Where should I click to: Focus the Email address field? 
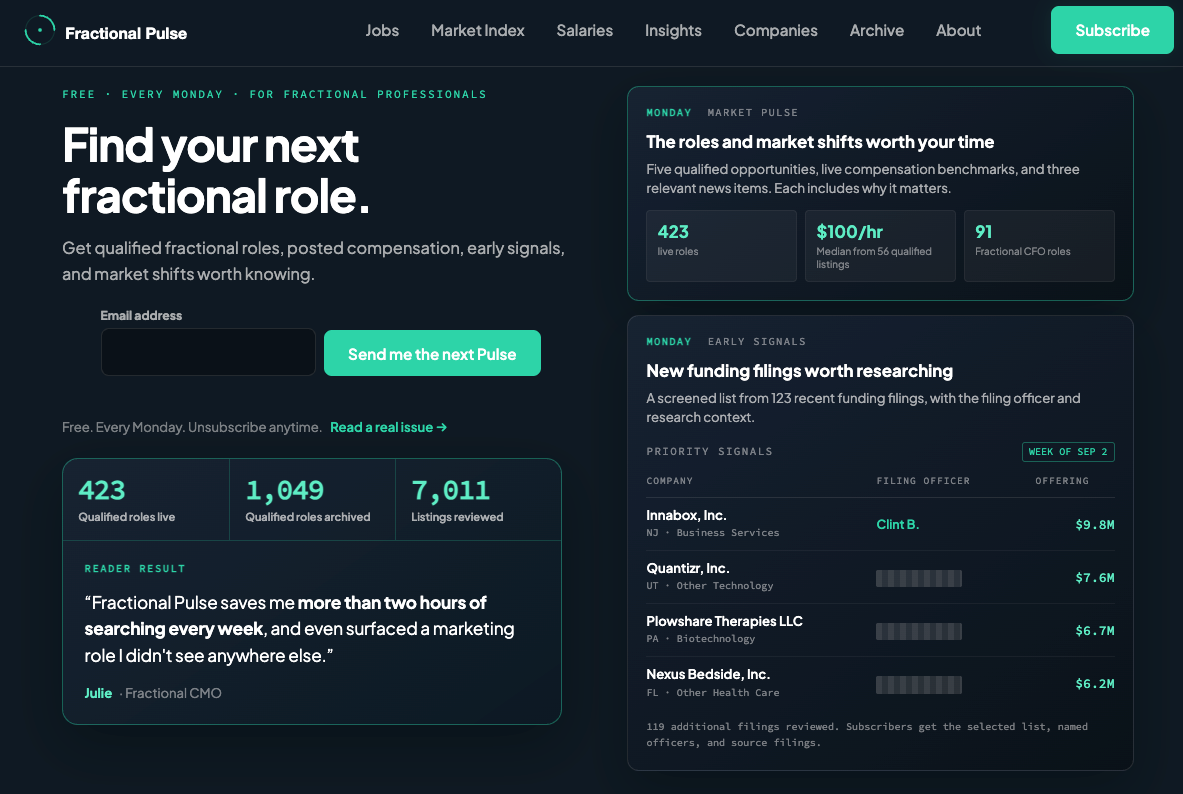point(208,352)
